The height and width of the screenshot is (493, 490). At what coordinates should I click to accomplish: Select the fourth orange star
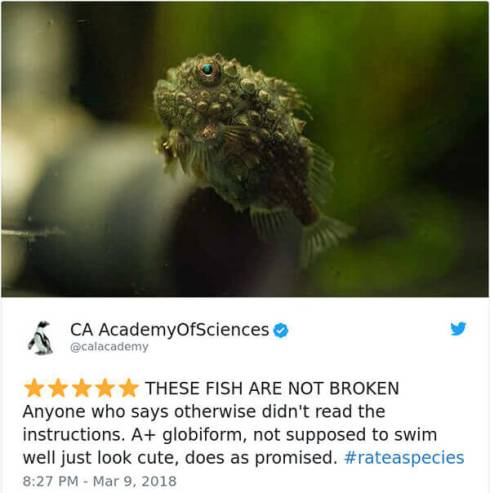point(105,388)
